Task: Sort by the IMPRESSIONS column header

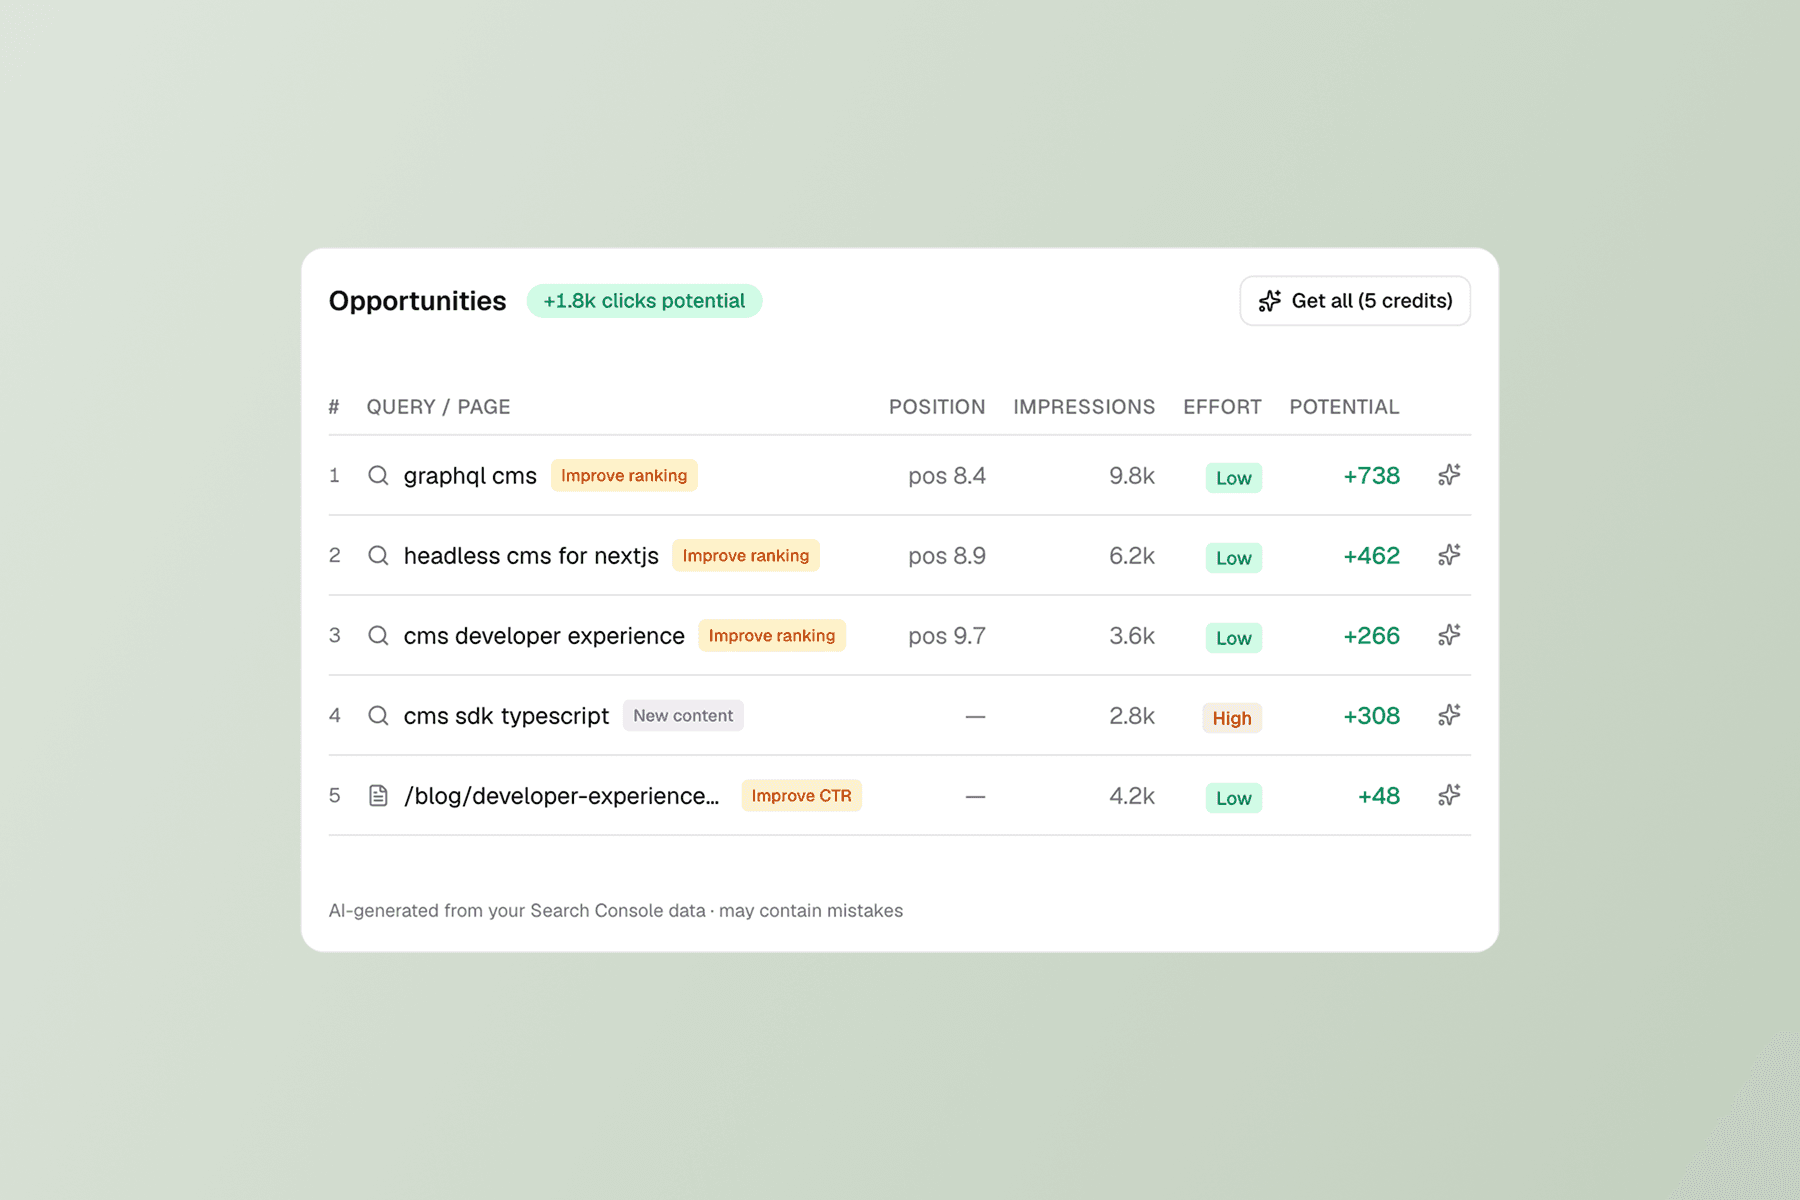Action: pyautogui.click(x=1084, y=407)
